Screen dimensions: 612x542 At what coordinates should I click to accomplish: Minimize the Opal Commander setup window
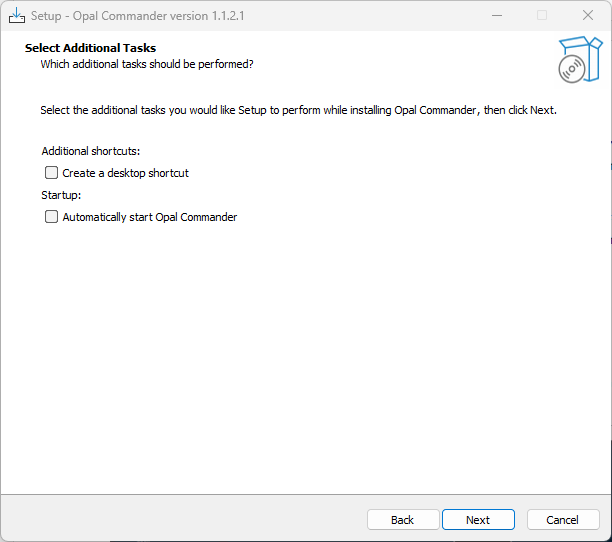point(497,16)
